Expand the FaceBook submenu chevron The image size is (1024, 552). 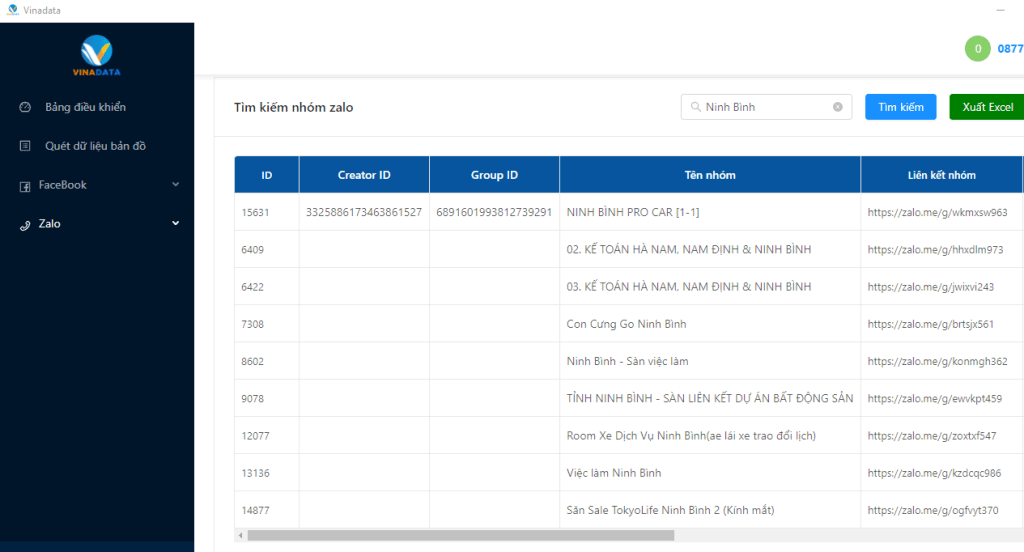(x=175, y=184)
